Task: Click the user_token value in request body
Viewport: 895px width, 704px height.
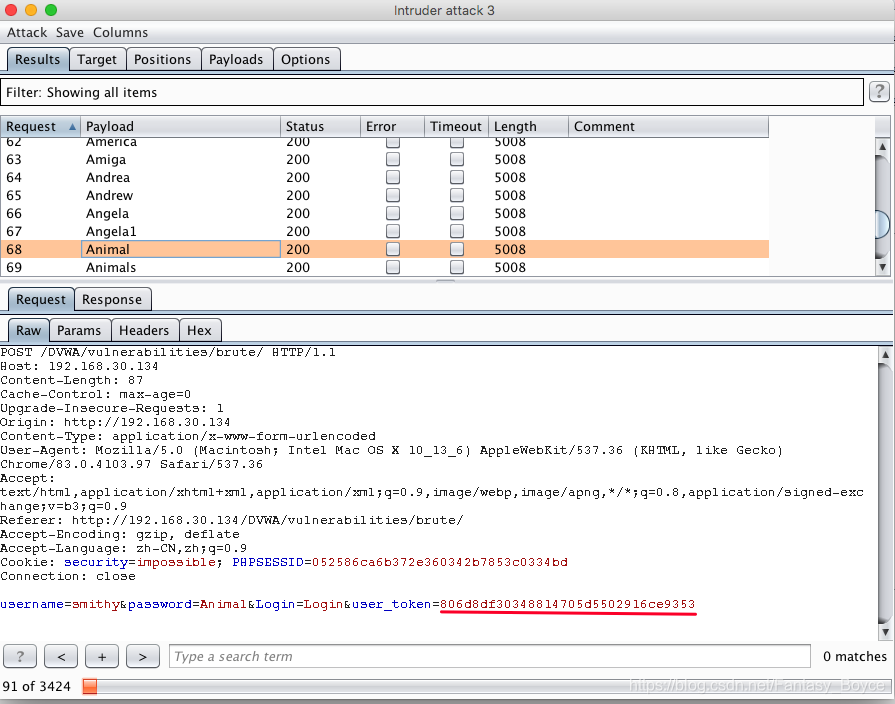Action: [x=567, y=604]
